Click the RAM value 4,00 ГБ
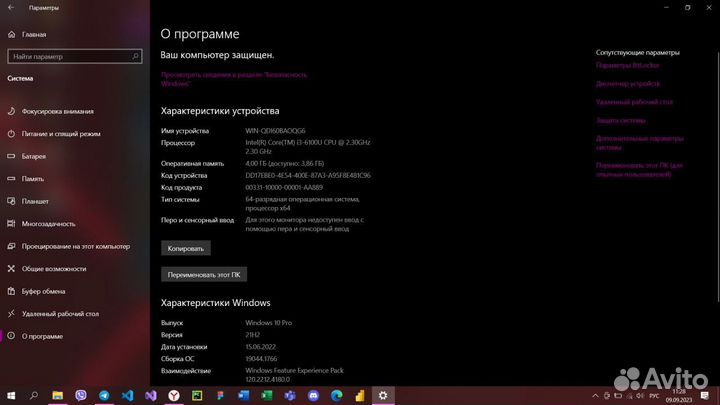This screenshot has height=405, width=720. 284,163
